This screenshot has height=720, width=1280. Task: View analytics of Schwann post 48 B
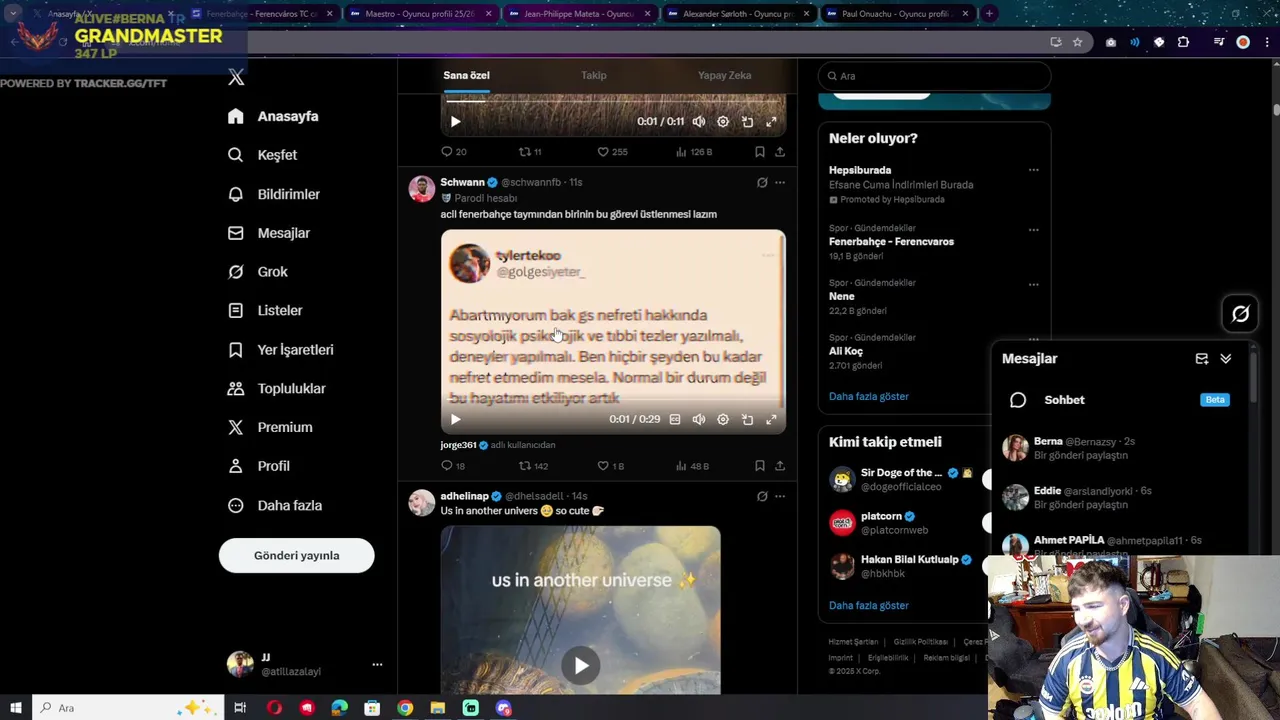pos(692,466)
